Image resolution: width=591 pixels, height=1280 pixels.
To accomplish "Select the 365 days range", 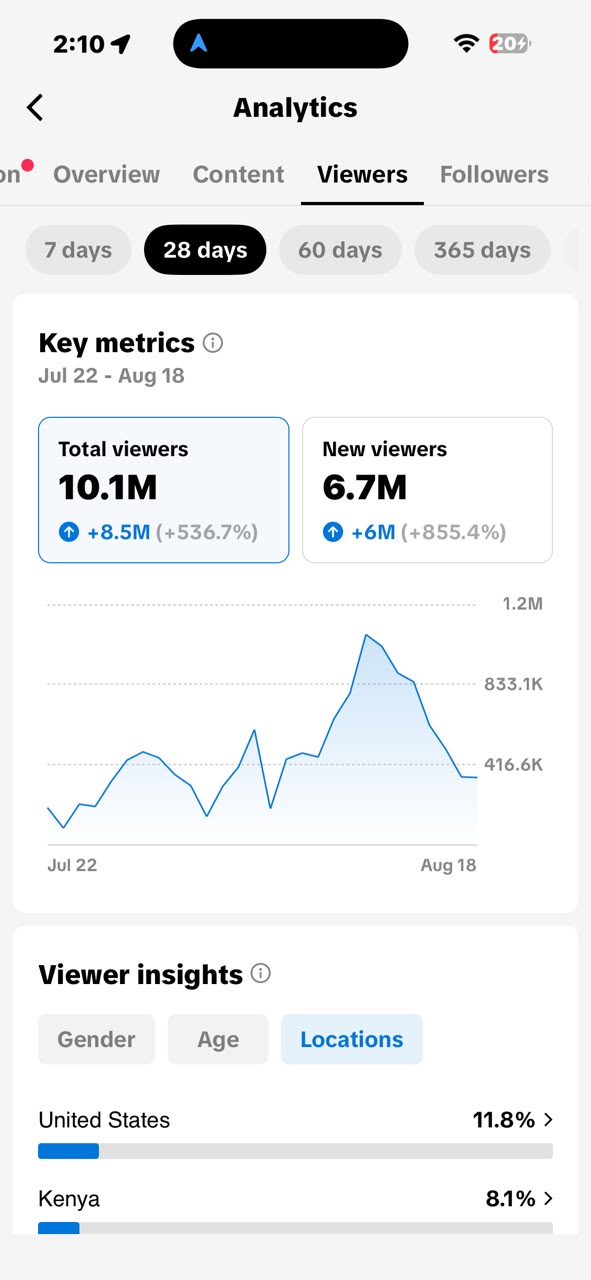I will click(482, 249).
